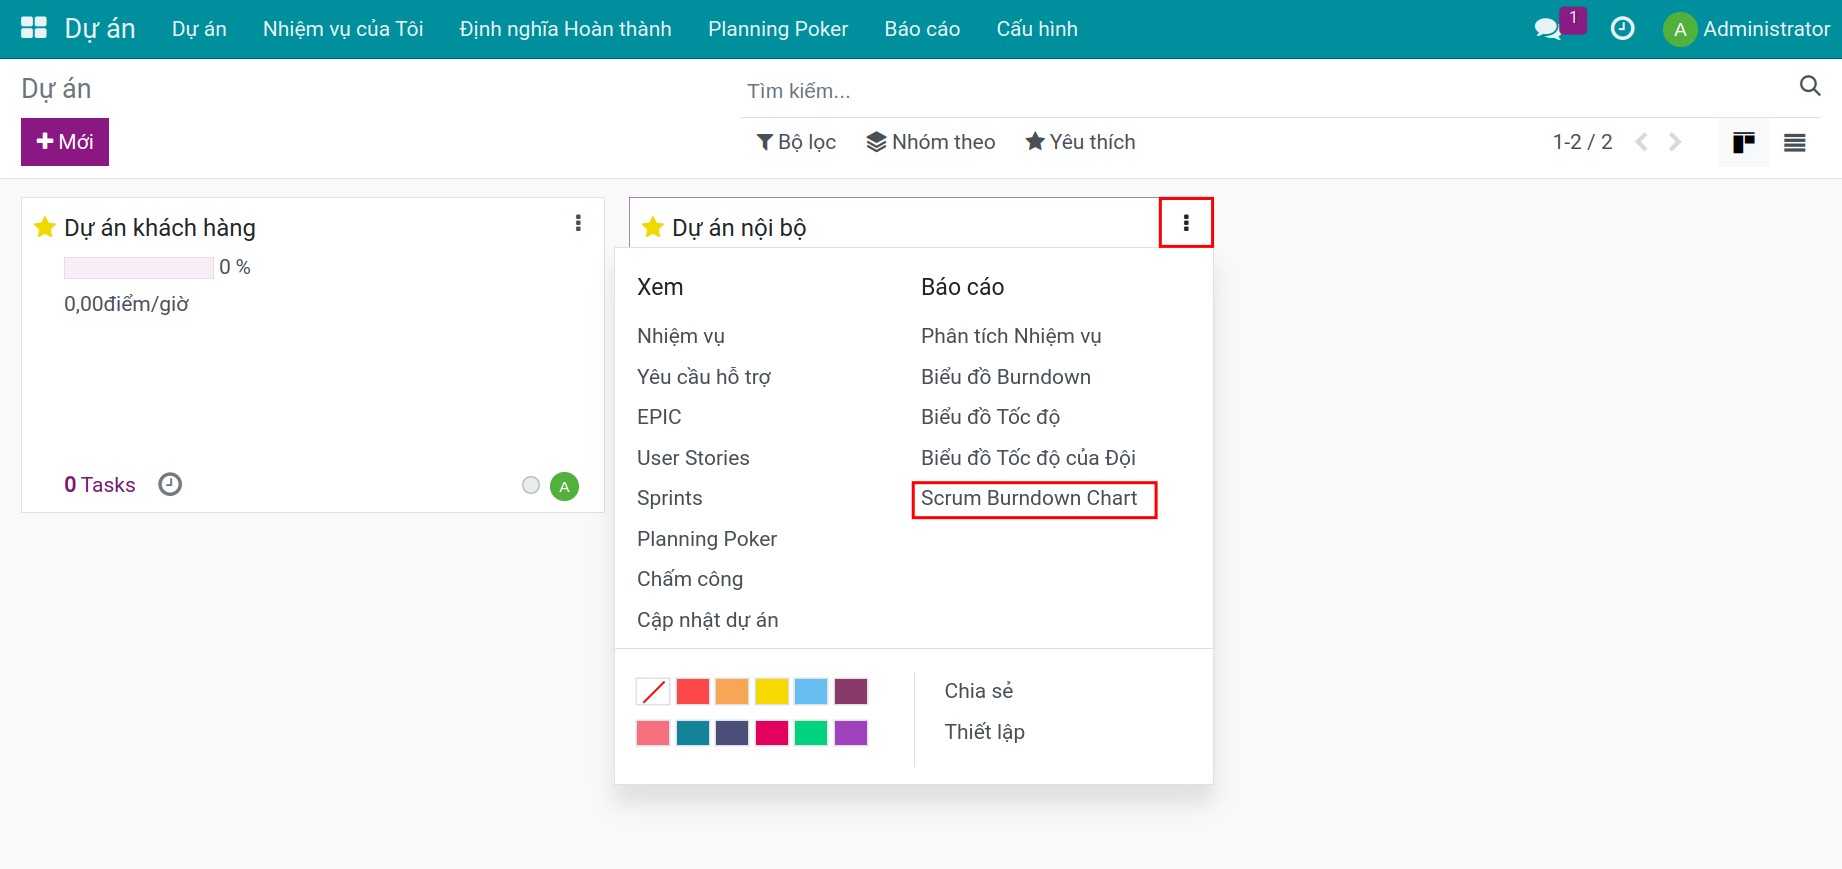Click the Tìm kiếm search field
This screenshot has height=869, width=1842.
(x=1270, y=91)
